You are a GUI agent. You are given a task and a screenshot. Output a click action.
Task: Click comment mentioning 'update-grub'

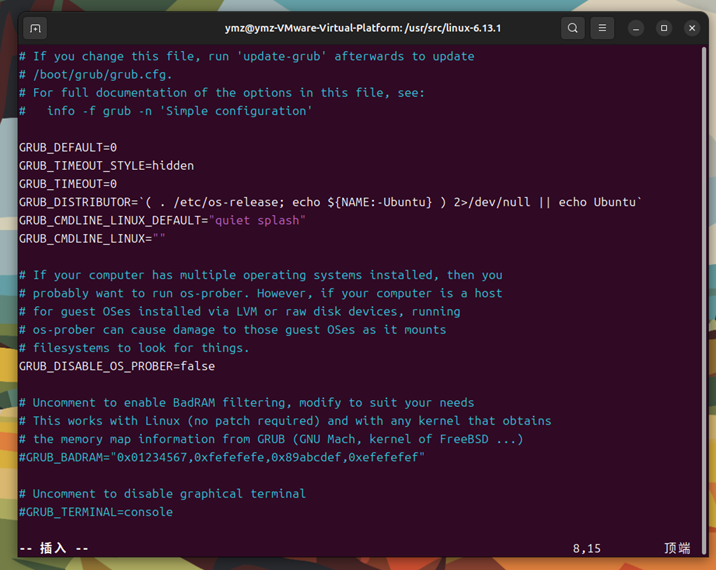pyautogui.click(x=247, y=57)
